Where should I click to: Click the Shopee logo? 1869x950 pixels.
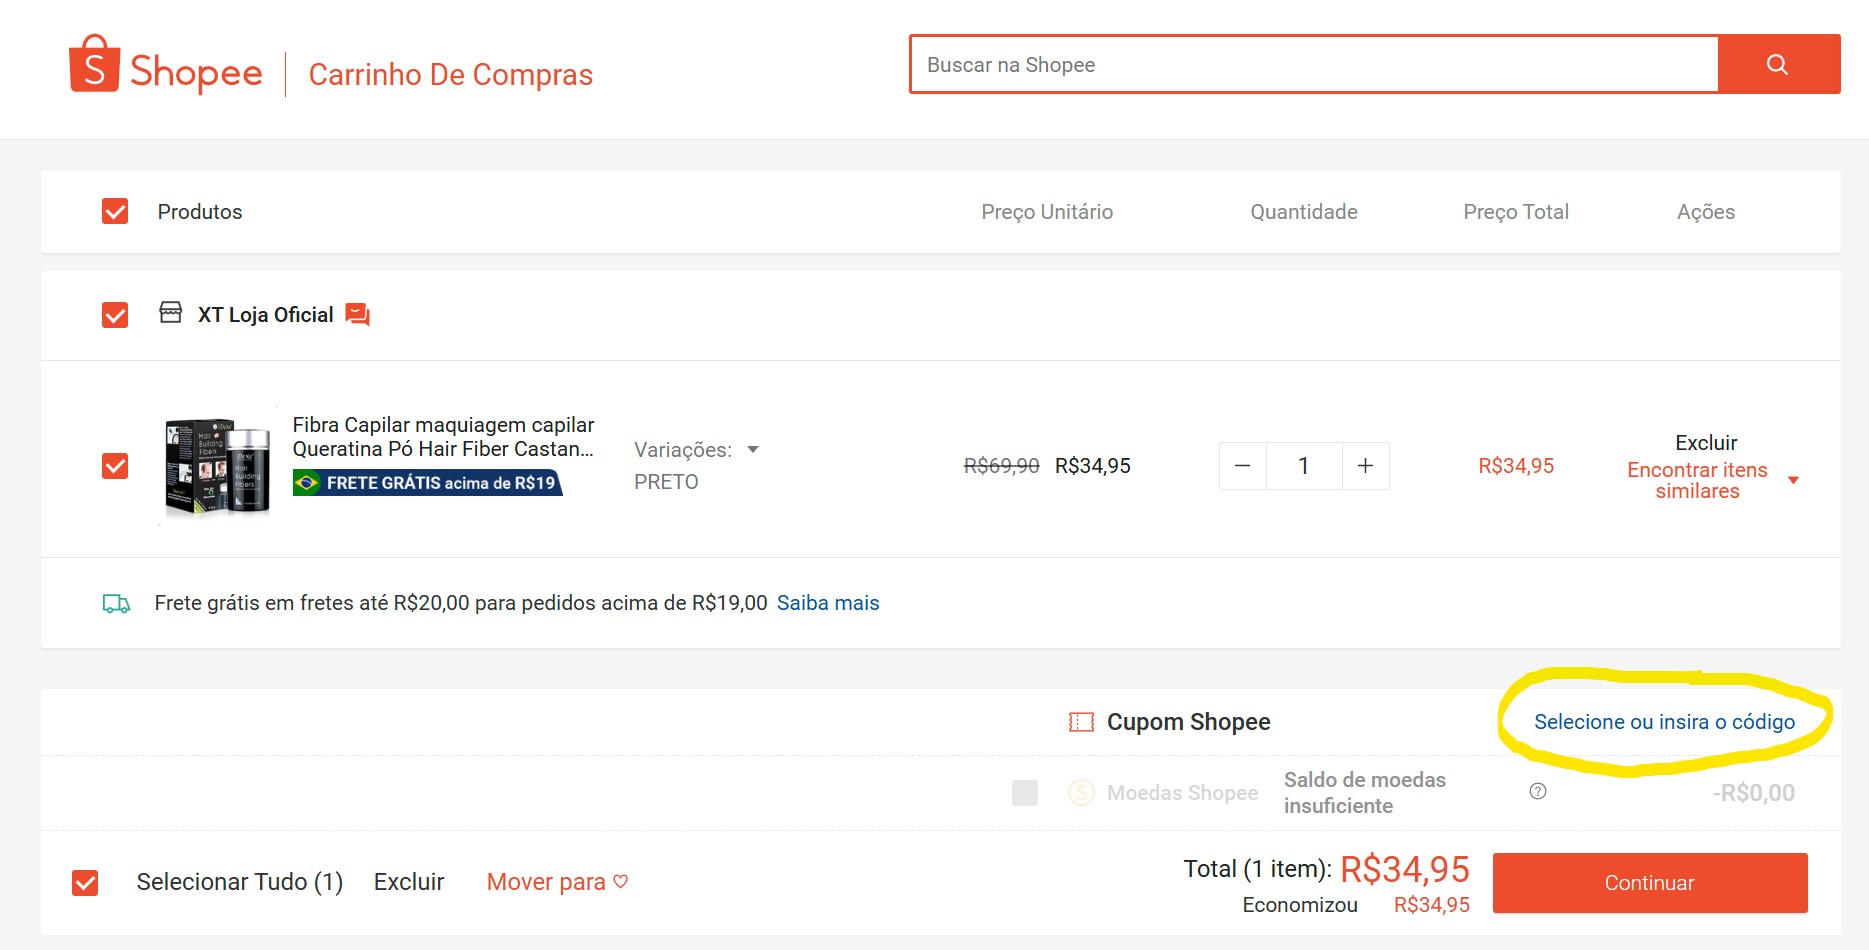coord(165,66)
